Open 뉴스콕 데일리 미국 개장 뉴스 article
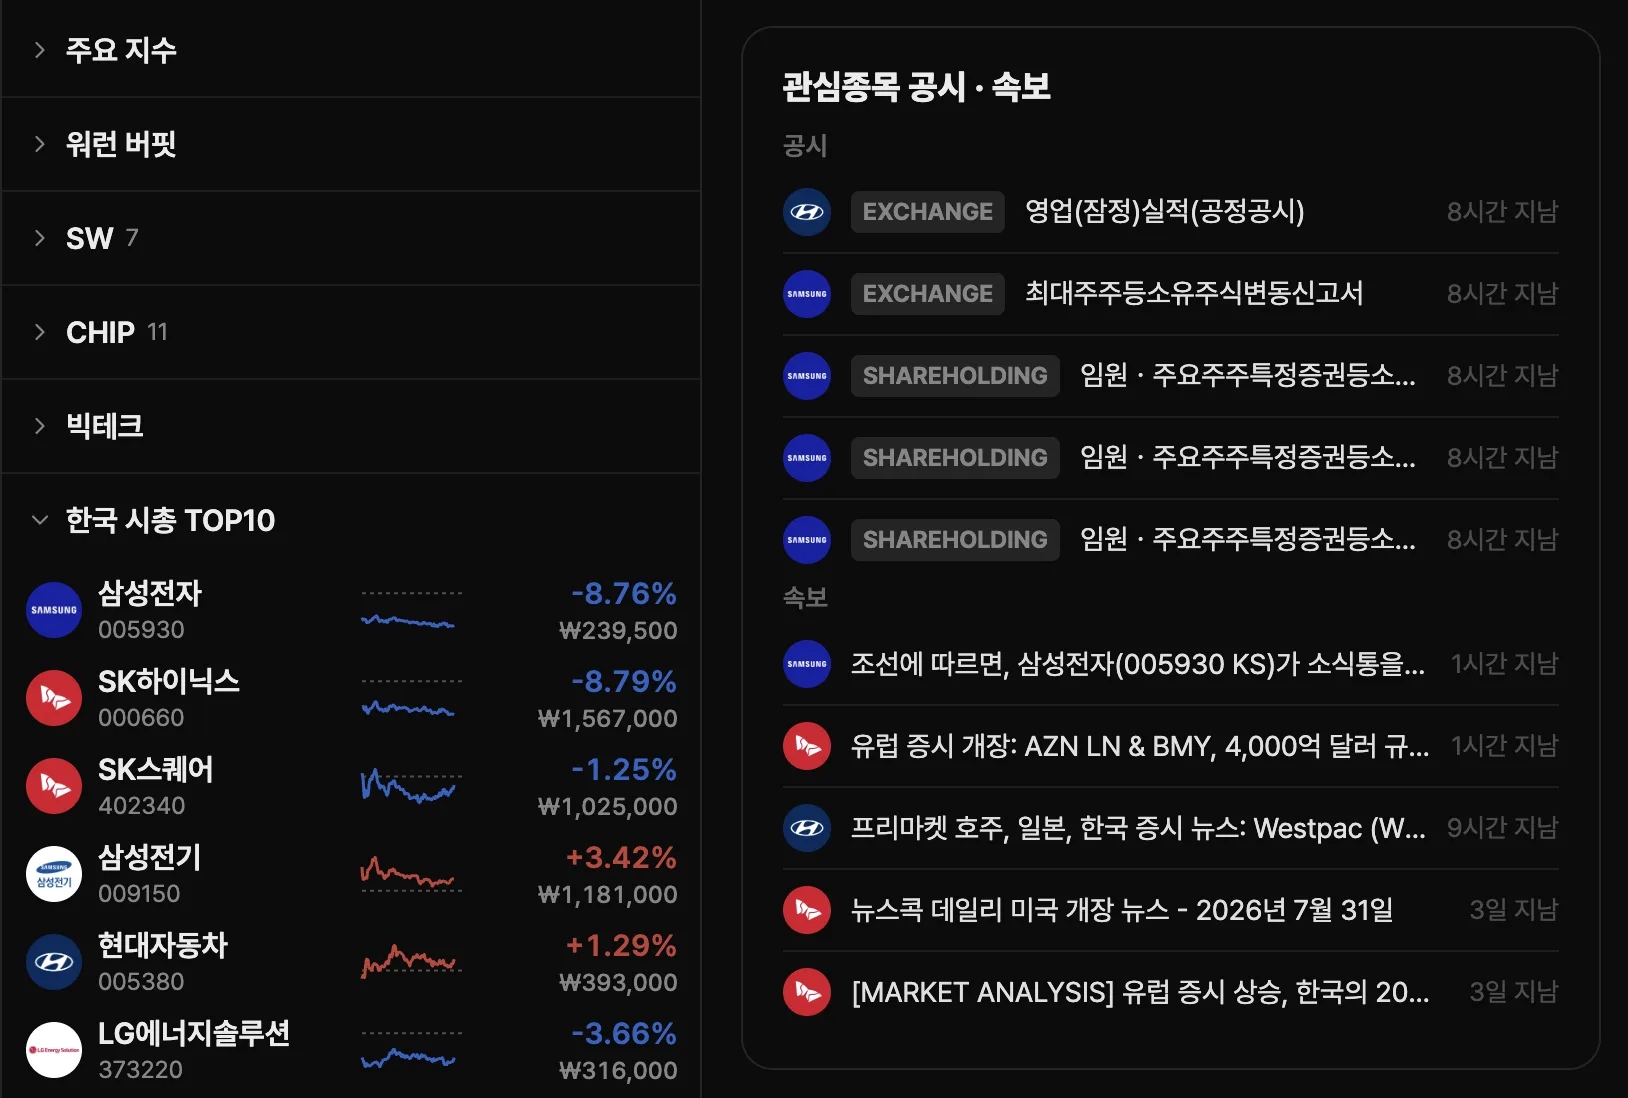1628x1098 pixels. (1122, 910)
